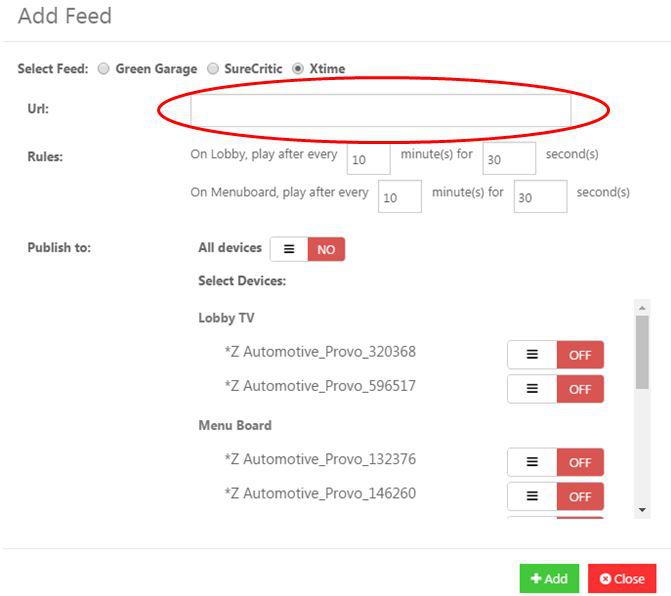
Task: Select the Green Garage feed radio button
Action: 103,68
